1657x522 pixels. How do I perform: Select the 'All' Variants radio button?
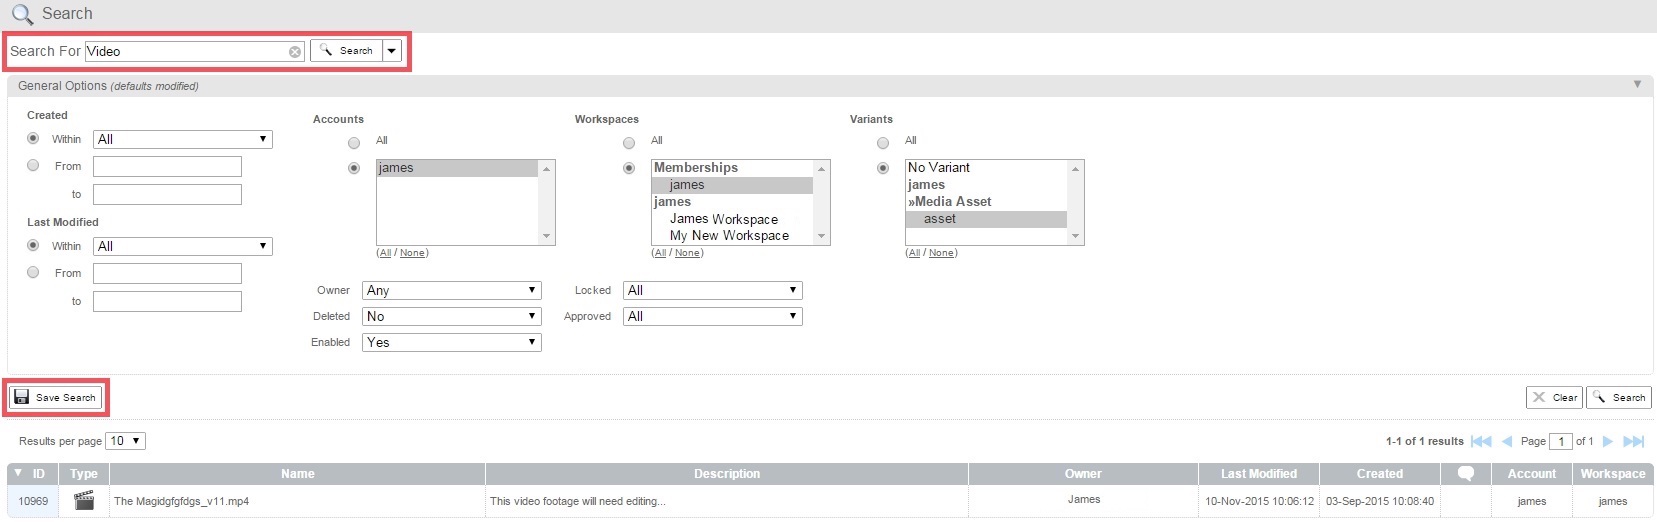tap(883, 142)
